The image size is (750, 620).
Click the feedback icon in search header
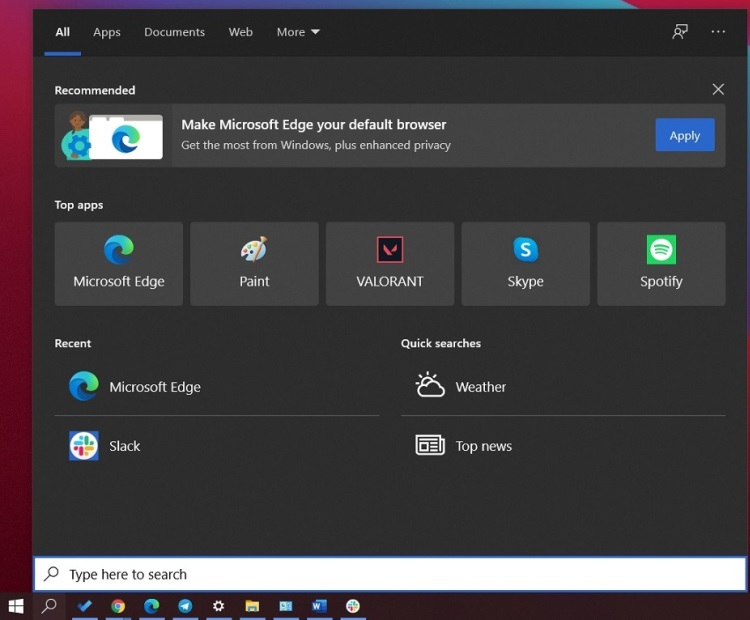(x=680, y=32)
